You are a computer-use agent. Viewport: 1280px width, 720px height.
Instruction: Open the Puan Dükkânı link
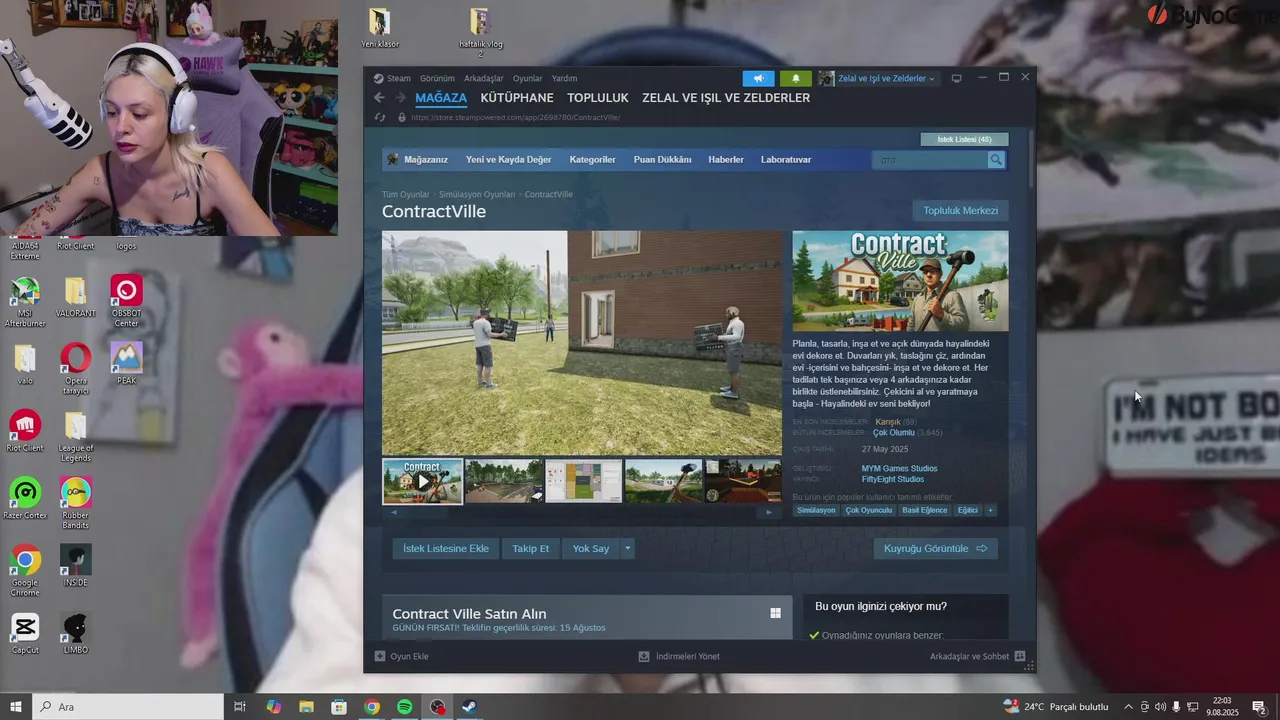click(662, 160)
